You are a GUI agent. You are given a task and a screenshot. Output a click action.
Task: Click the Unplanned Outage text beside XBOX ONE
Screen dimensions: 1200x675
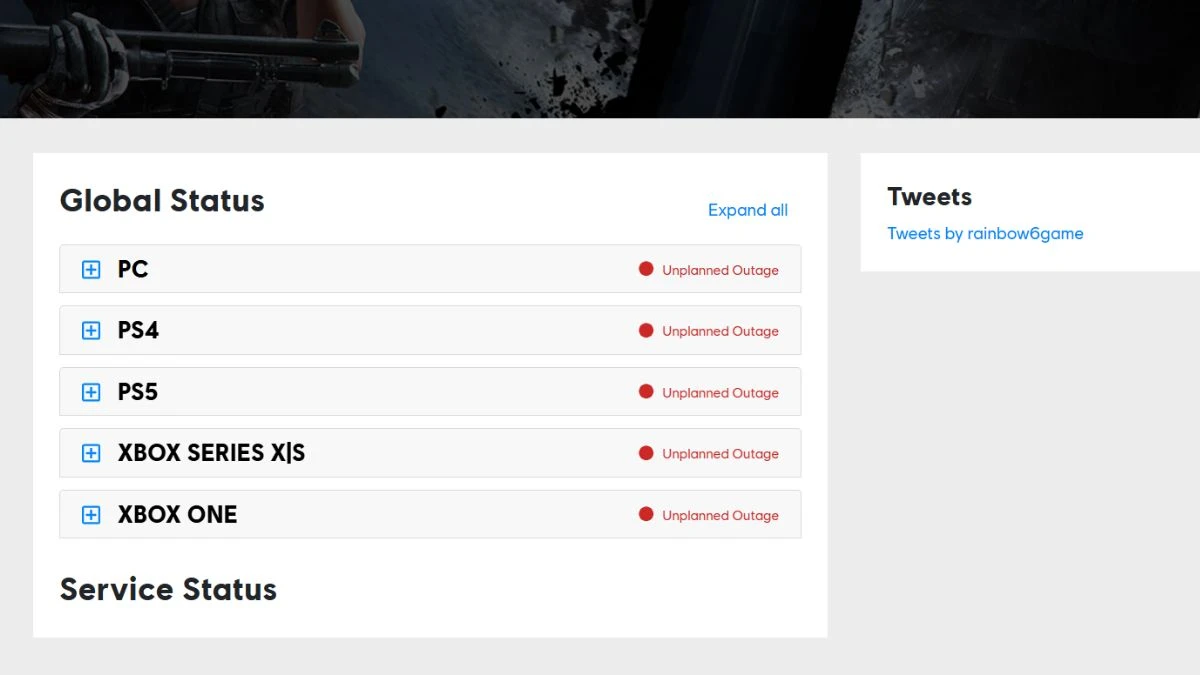(721, 515)
